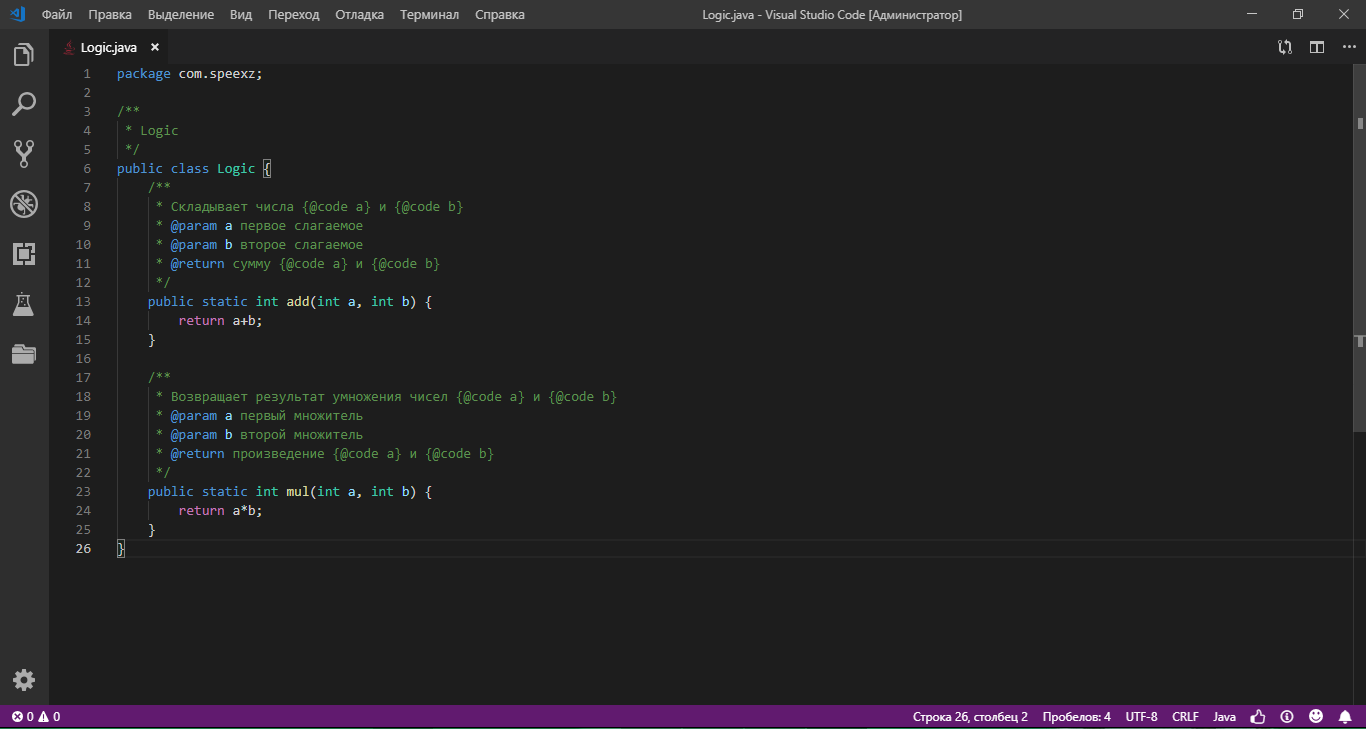Open the Explorer view in the activity bar

pos(24,54)
